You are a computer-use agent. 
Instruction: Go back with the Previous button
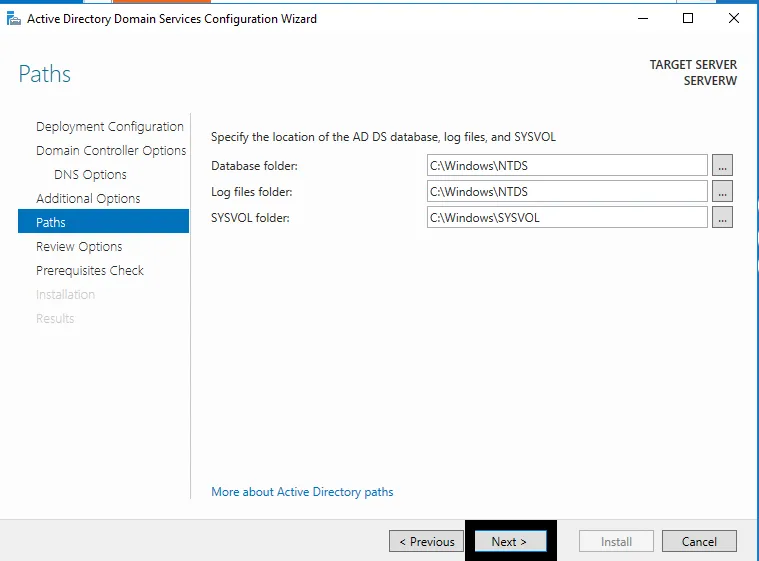(x=426, y=541)
